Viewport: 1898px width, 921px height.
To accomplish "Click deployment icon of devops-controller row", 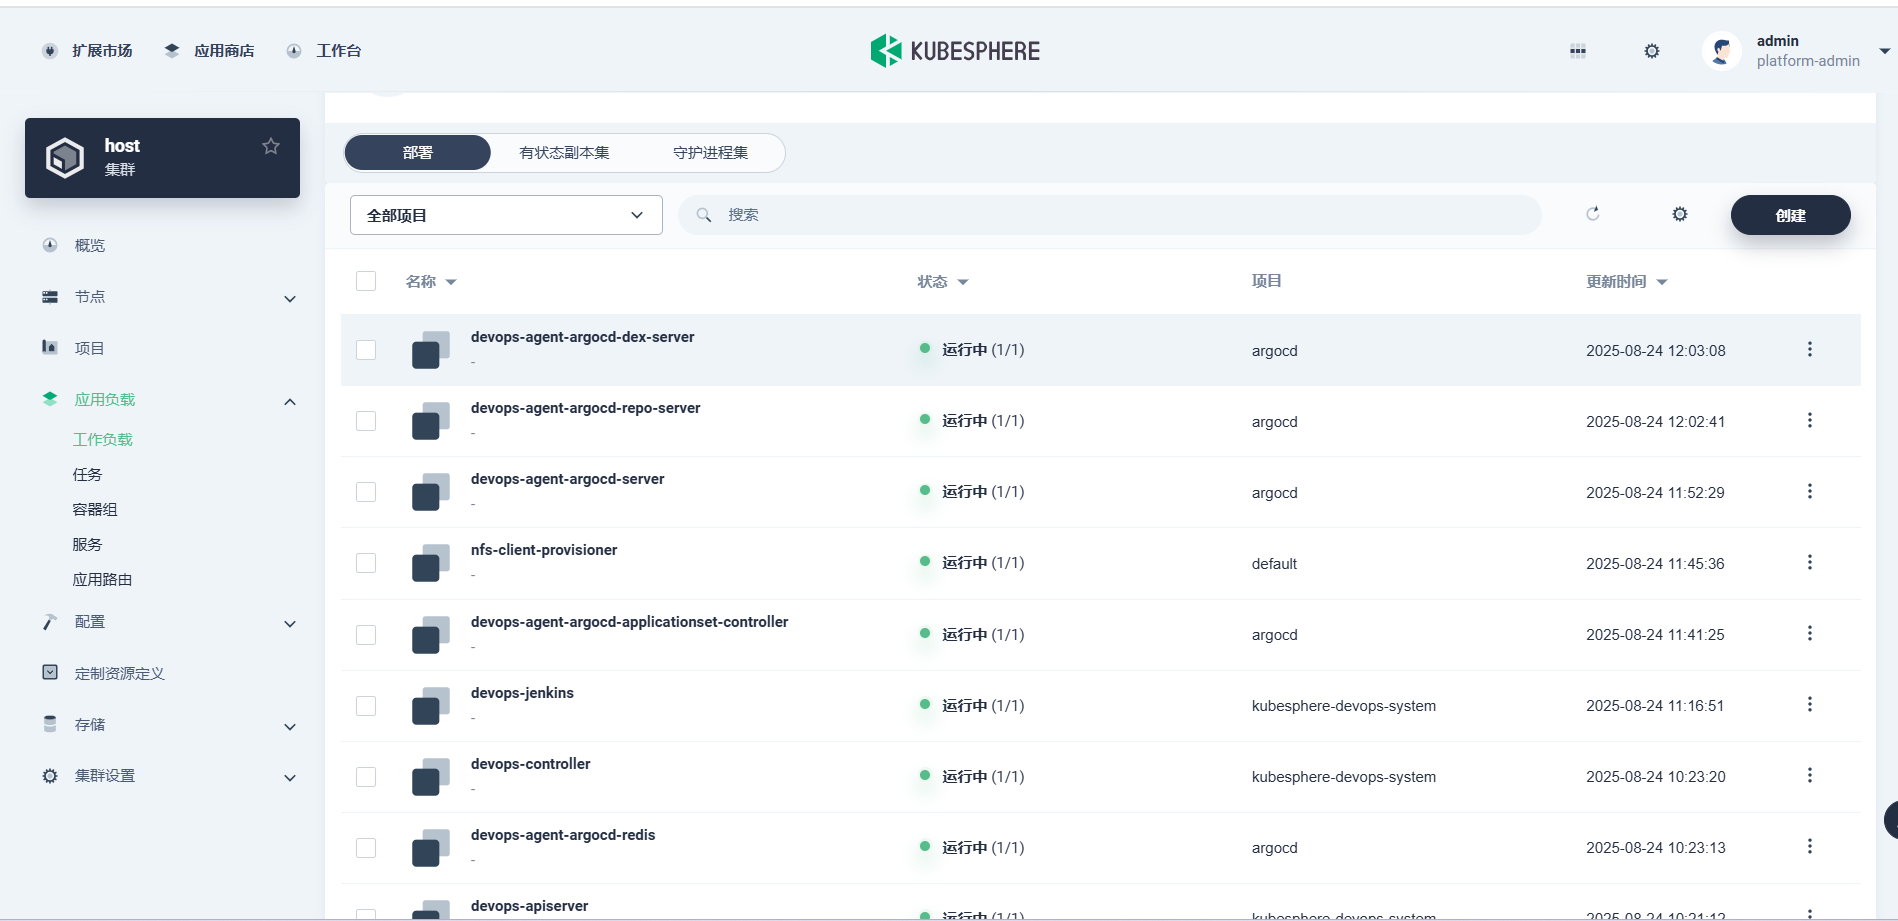I will pyautogui.click(x=431, y=777).
